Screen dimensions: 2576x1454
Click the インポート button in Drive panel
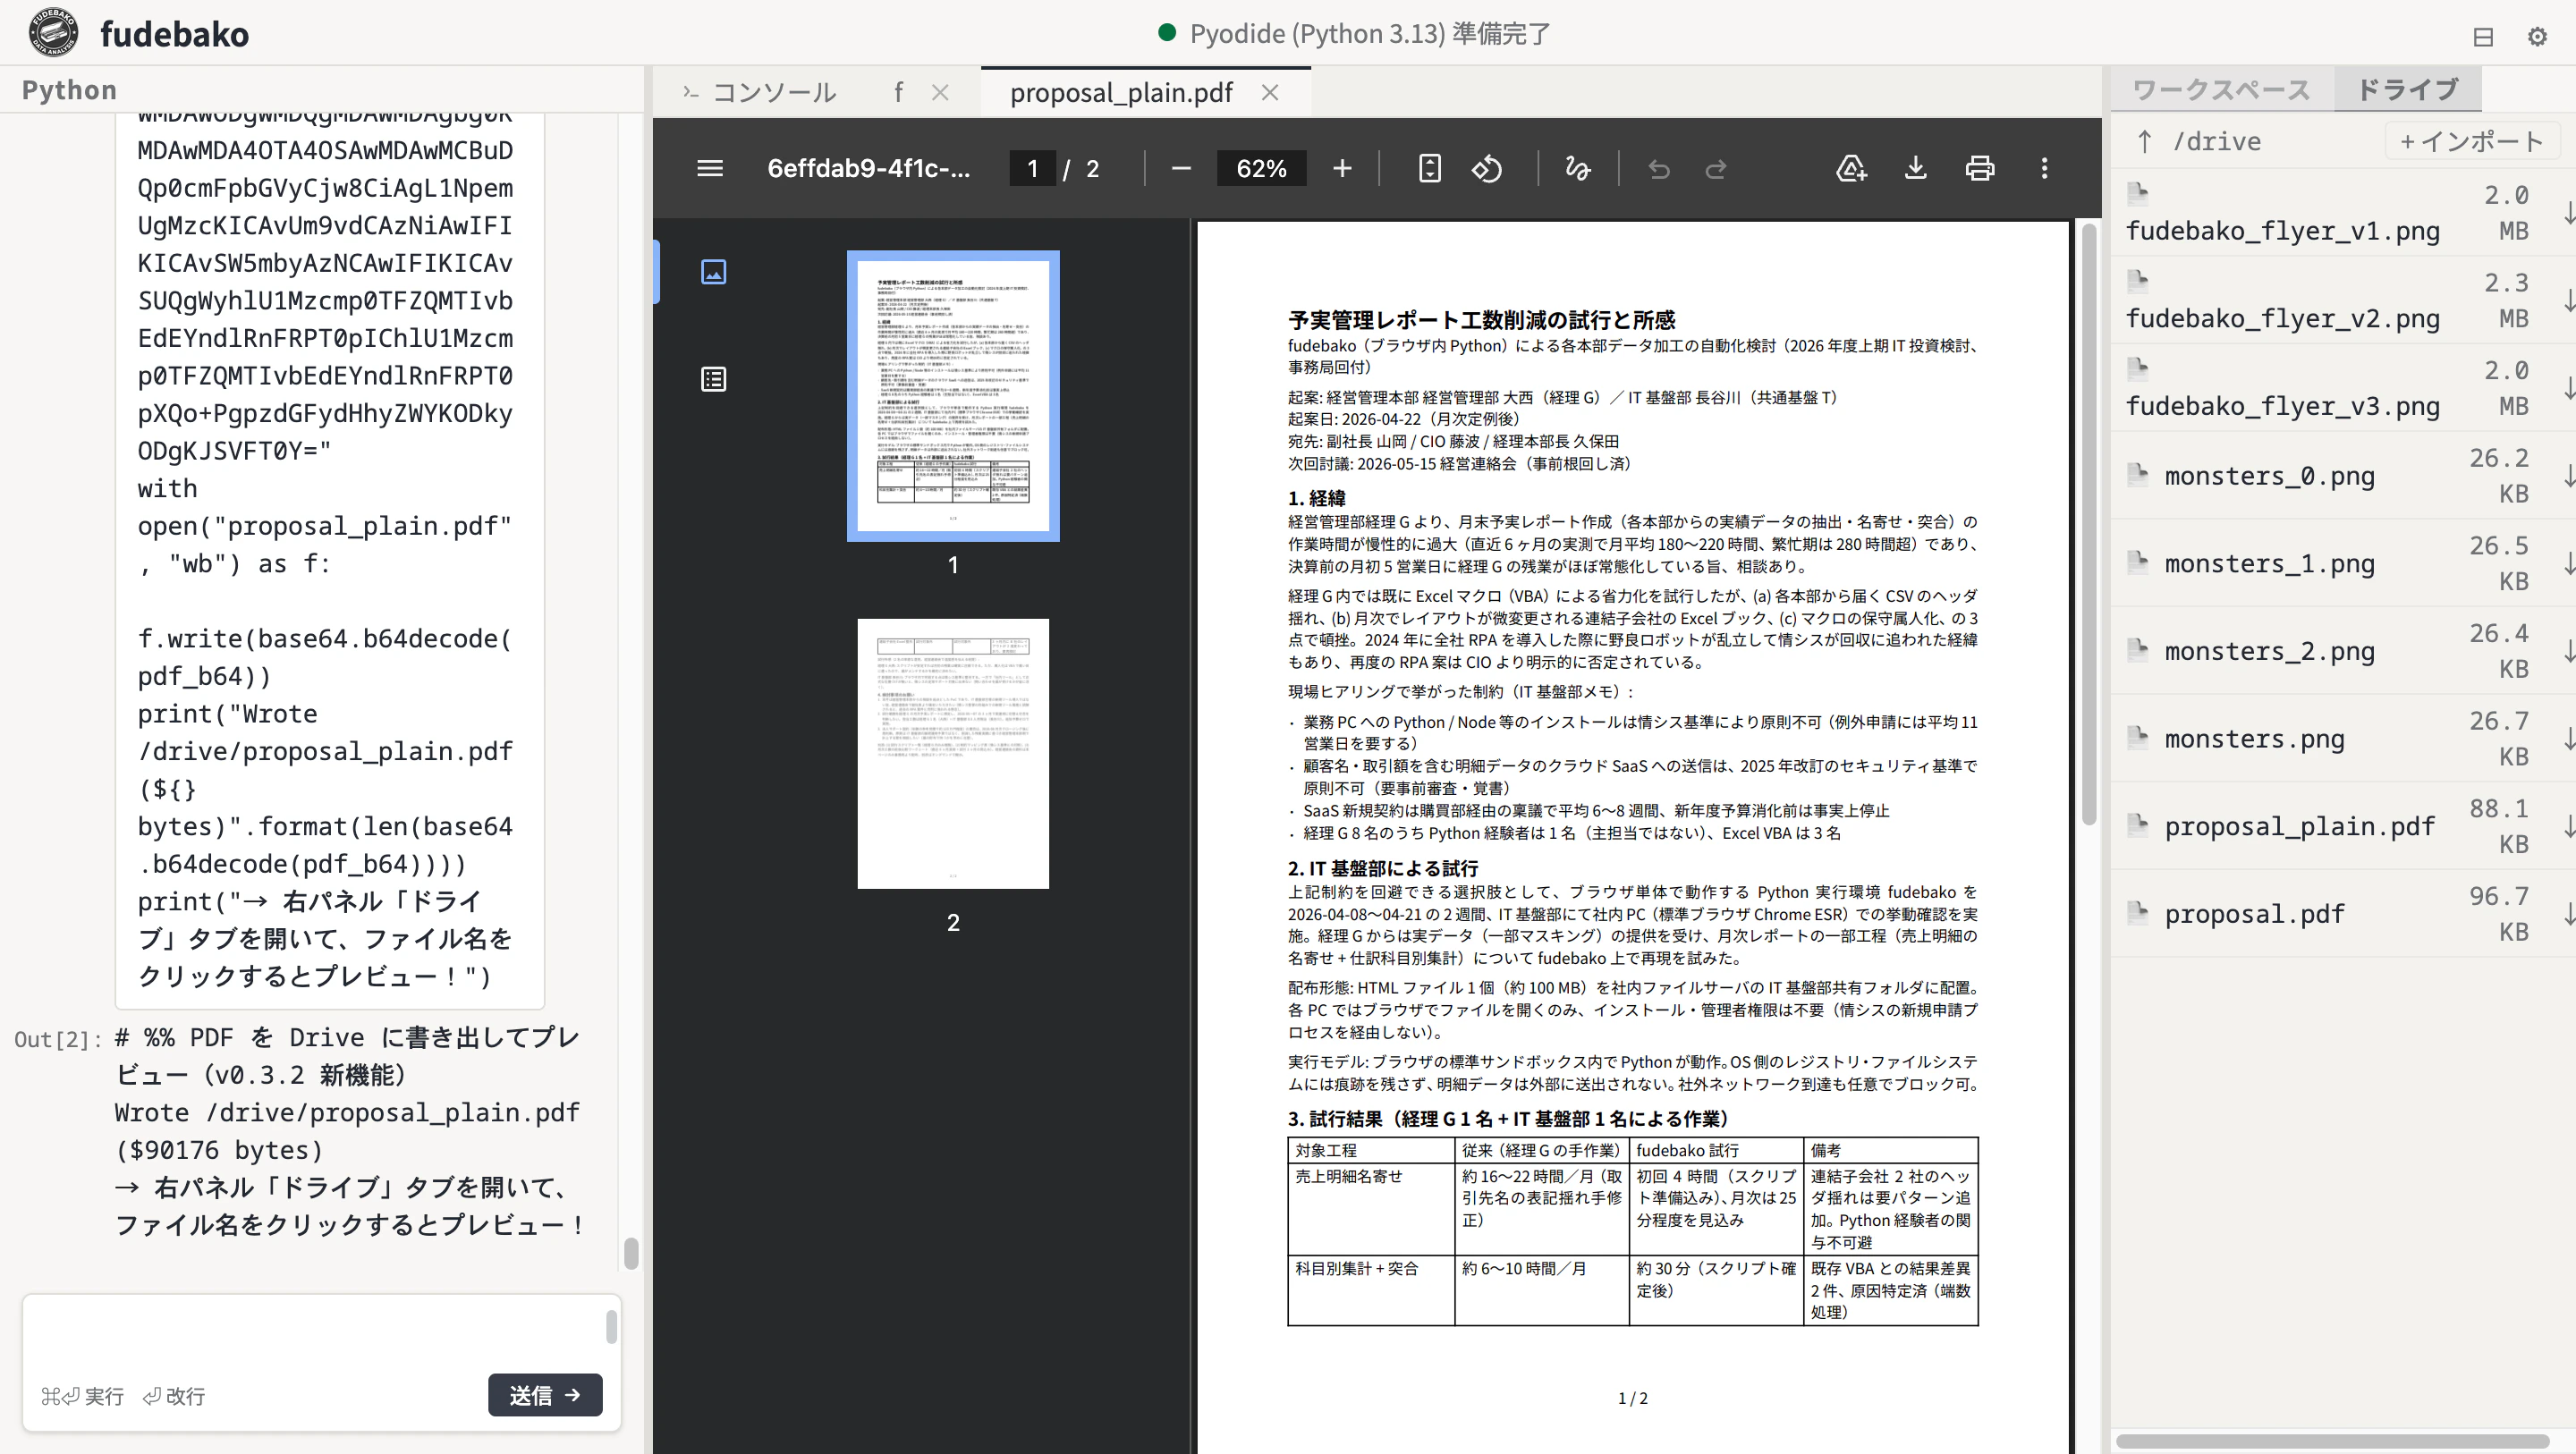pos(2472,141)
